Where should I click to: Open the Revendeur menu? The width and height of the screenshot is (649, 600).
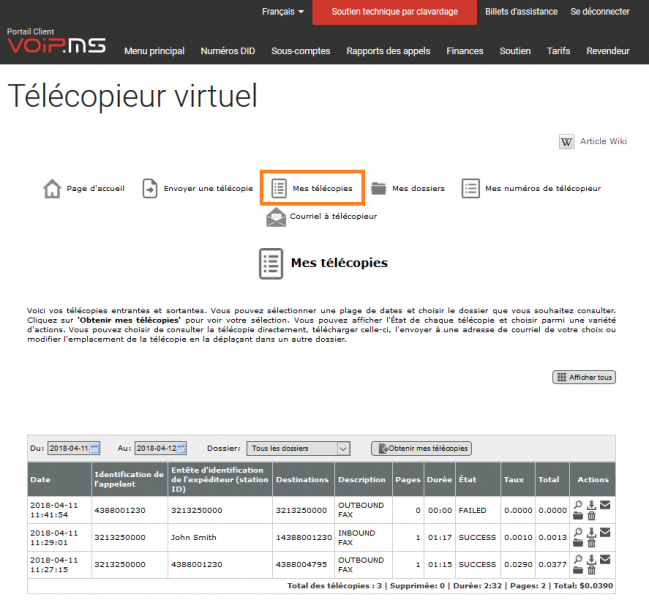click(608, 51)
